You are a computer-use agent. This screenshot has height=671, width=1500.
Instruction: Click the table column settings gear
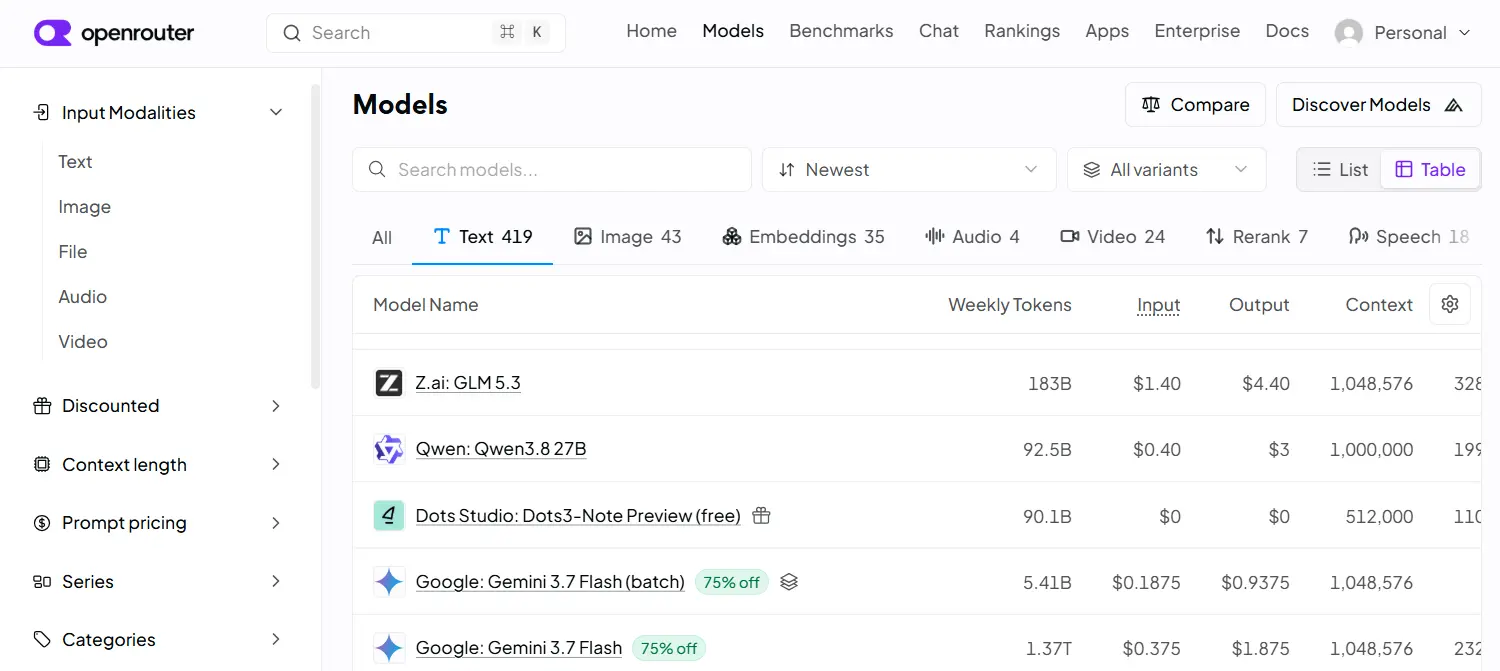click(1450, 304)
